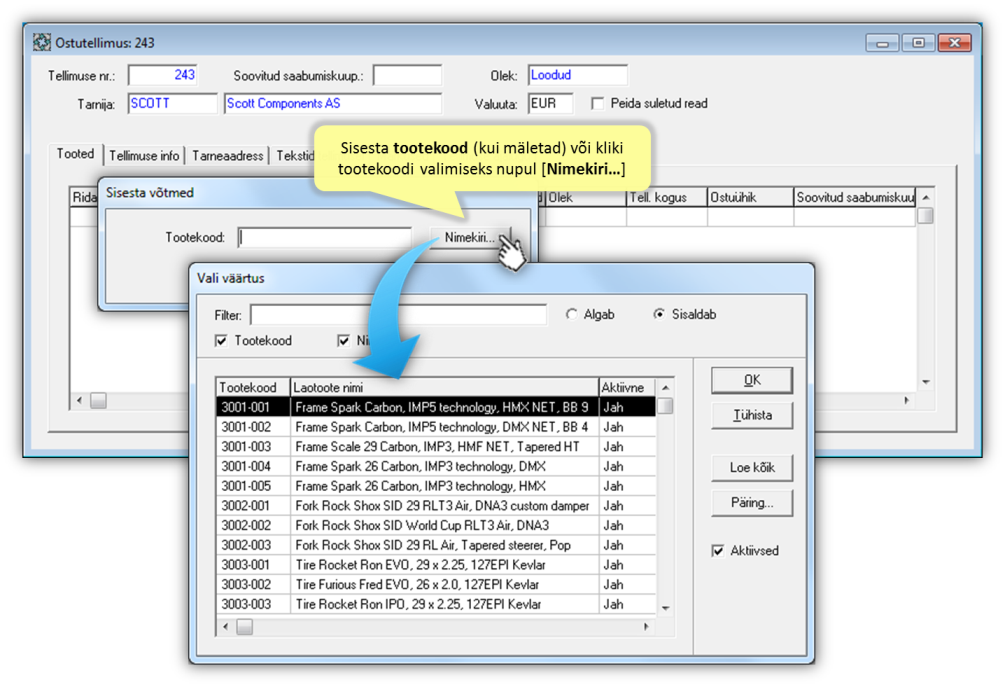Click the Tühista button
Image resolution: width=1005 pixels, height=687 pixels.
tap(752, 415)
